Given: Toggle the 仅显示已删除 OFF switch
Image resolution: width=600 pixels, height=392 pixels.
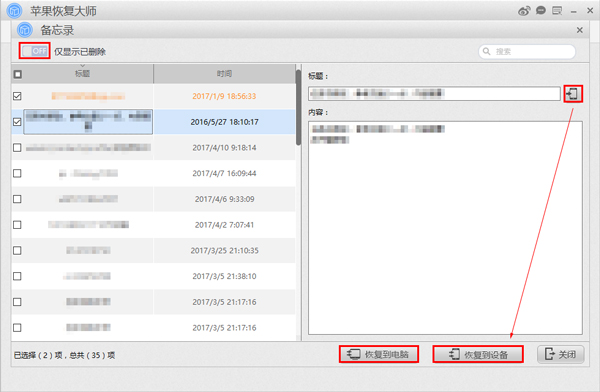Looking at the screenshot, I should click(34, 51).
